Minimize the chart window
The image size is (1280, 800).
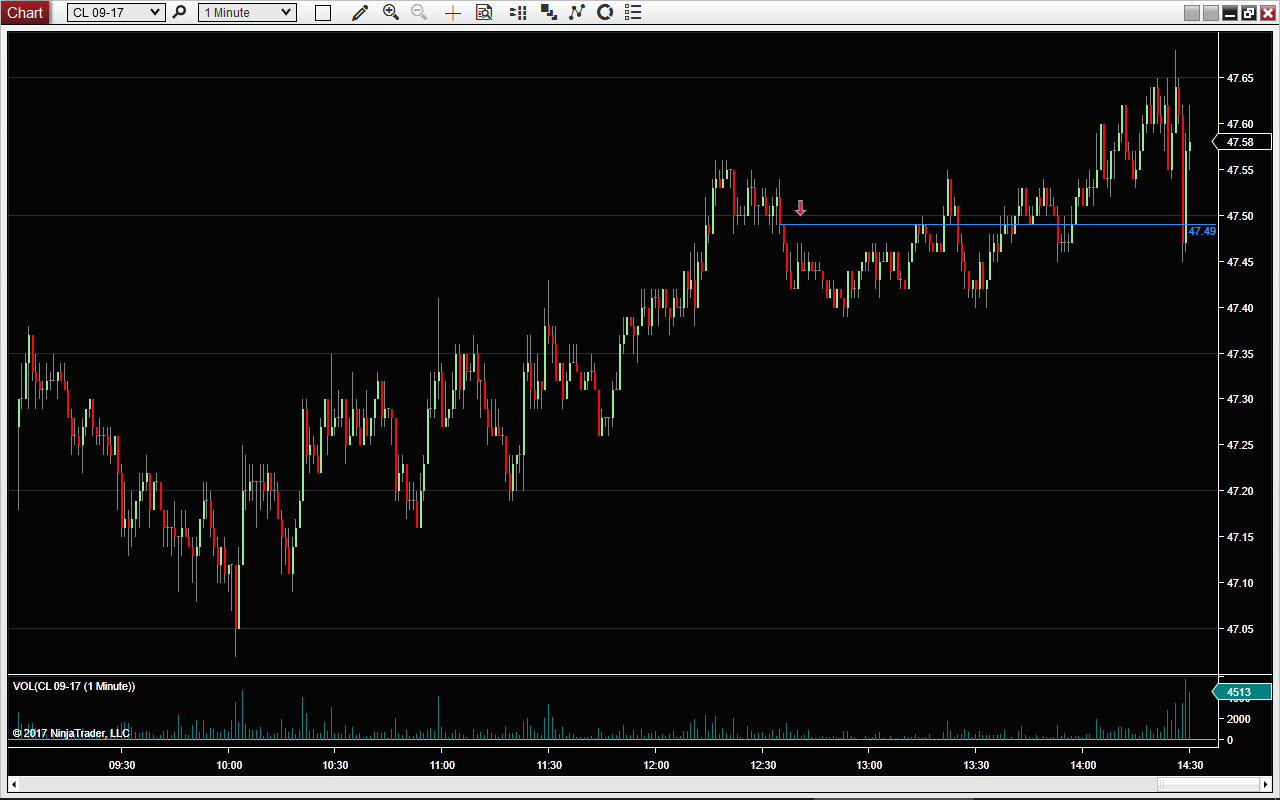tap(1230, 13)
